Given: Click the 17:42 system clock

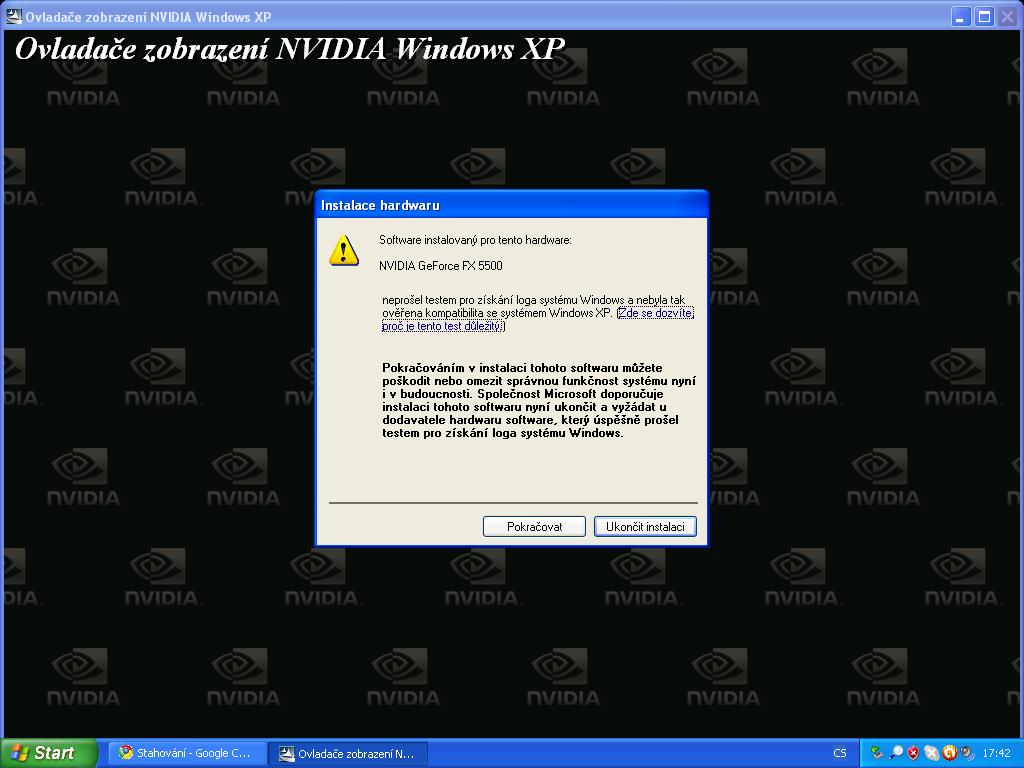Looking at the screenshot, I should tap(997, 753).
